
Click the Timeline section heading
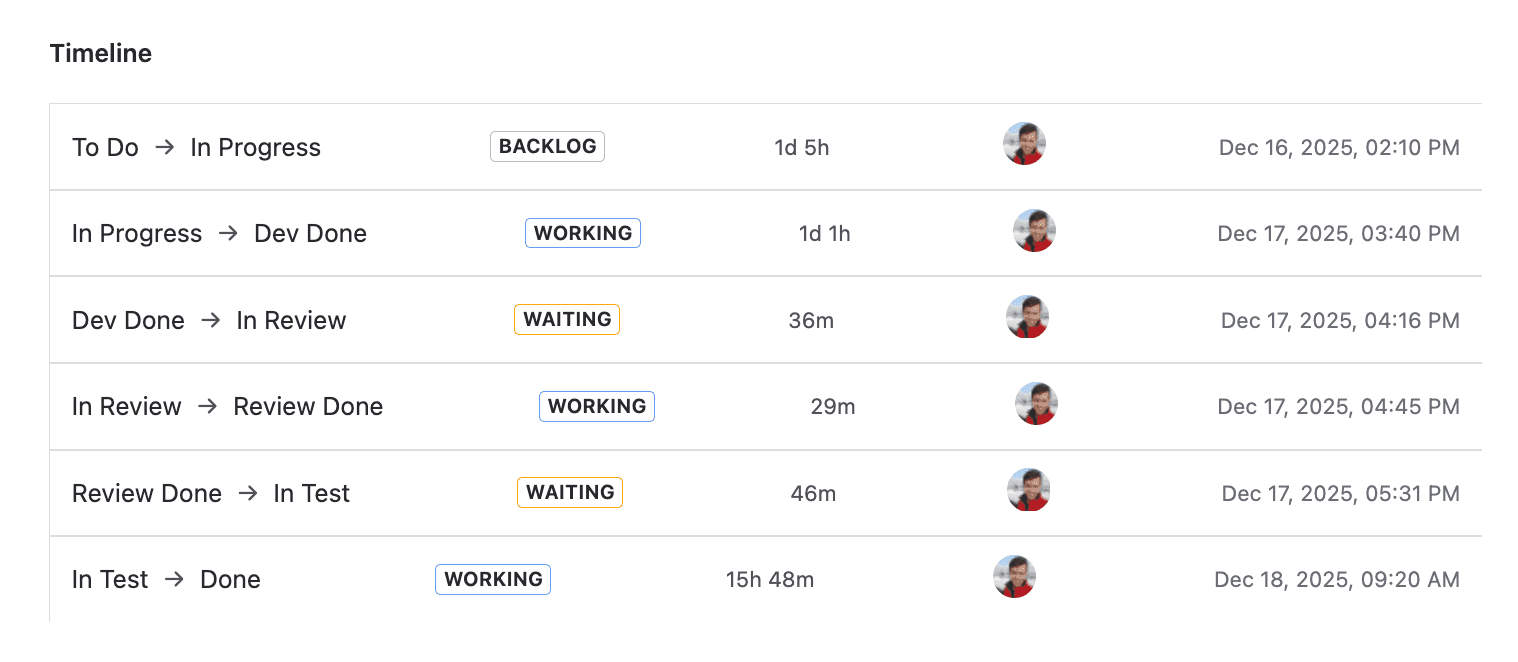coord(101,54)
